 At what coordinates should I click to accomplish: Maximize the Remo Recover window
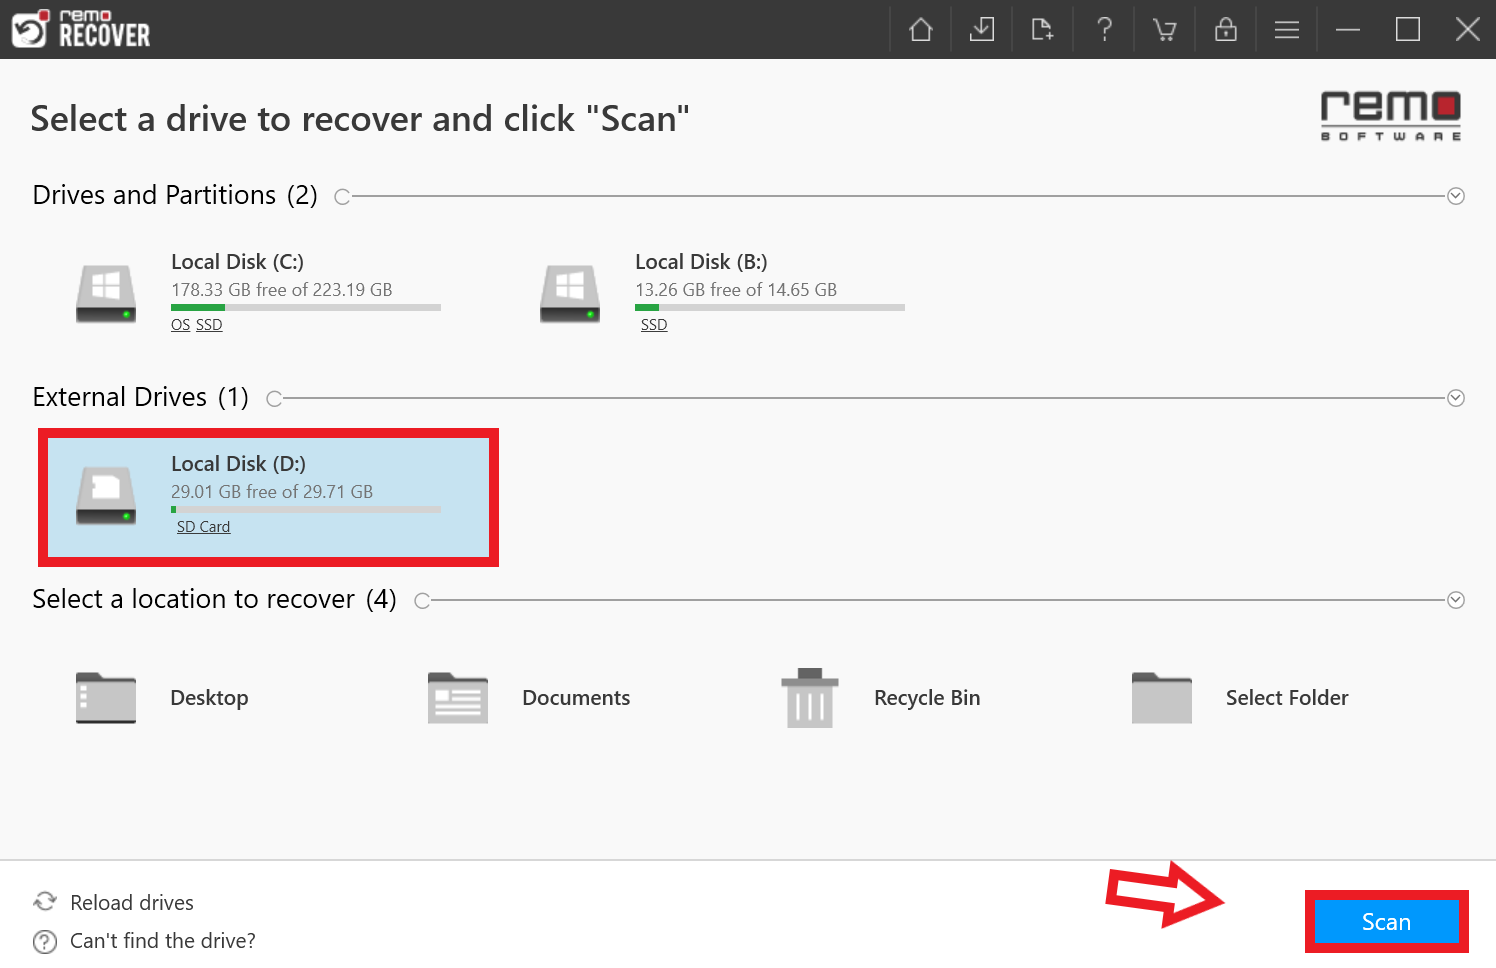(x=1408, y=30)
